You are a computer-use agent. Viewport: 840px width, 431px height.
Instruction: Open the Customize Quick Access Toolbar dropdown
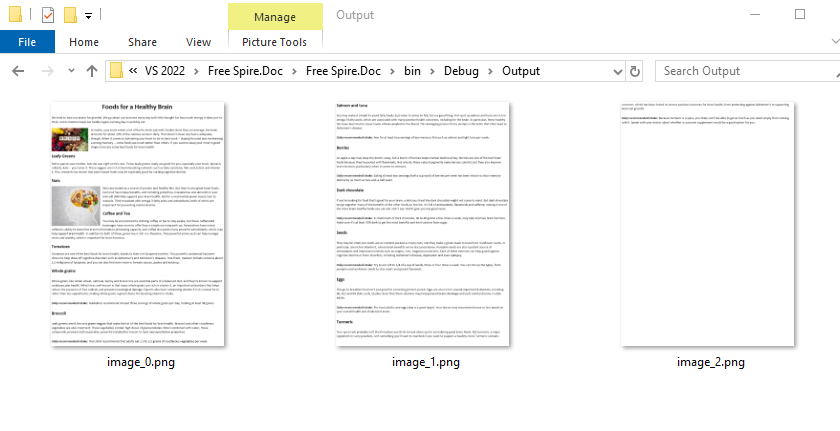click(88, 16)
